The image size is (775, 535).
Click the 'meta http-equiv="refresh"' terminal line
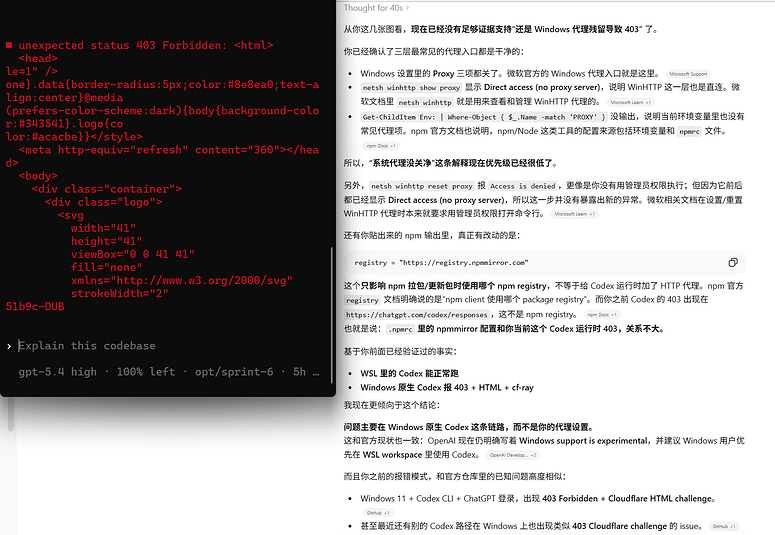[x=169, y=150]
